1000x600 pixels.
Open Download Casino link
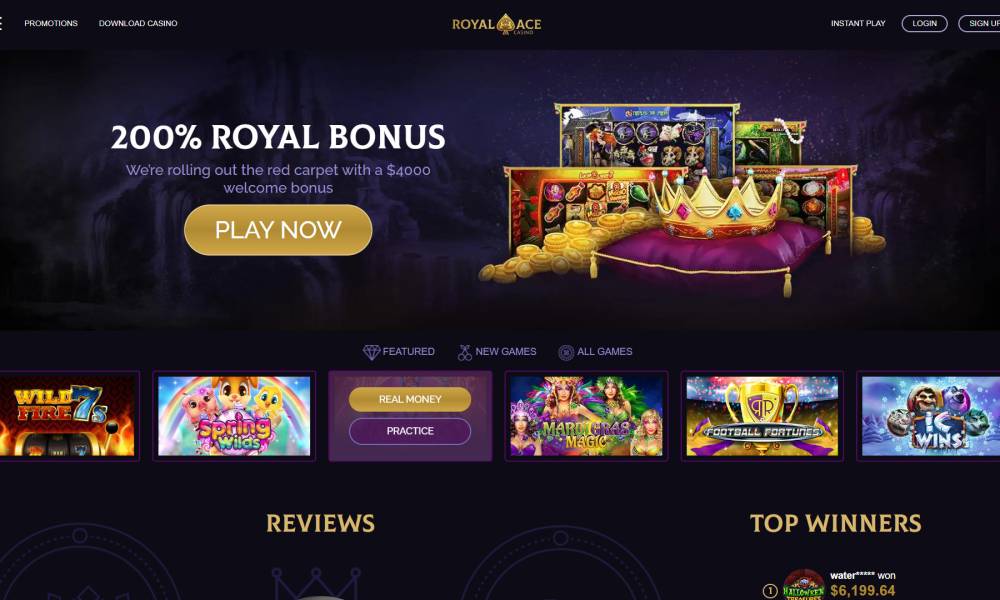coord(138,23)
